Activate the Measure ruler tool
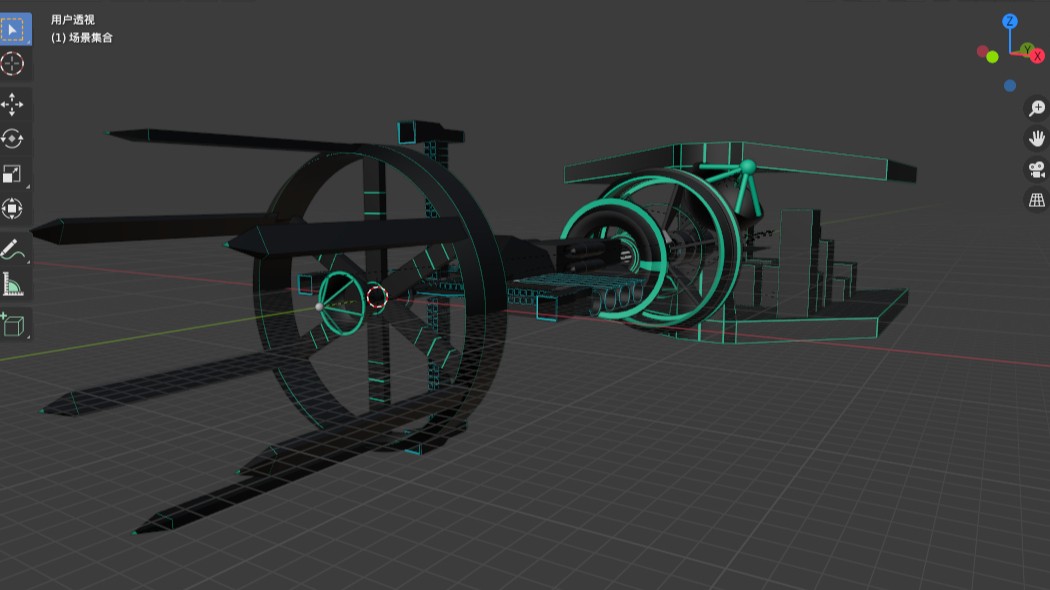This screenshot has height=590, width=1050. [x=13, y=285]
